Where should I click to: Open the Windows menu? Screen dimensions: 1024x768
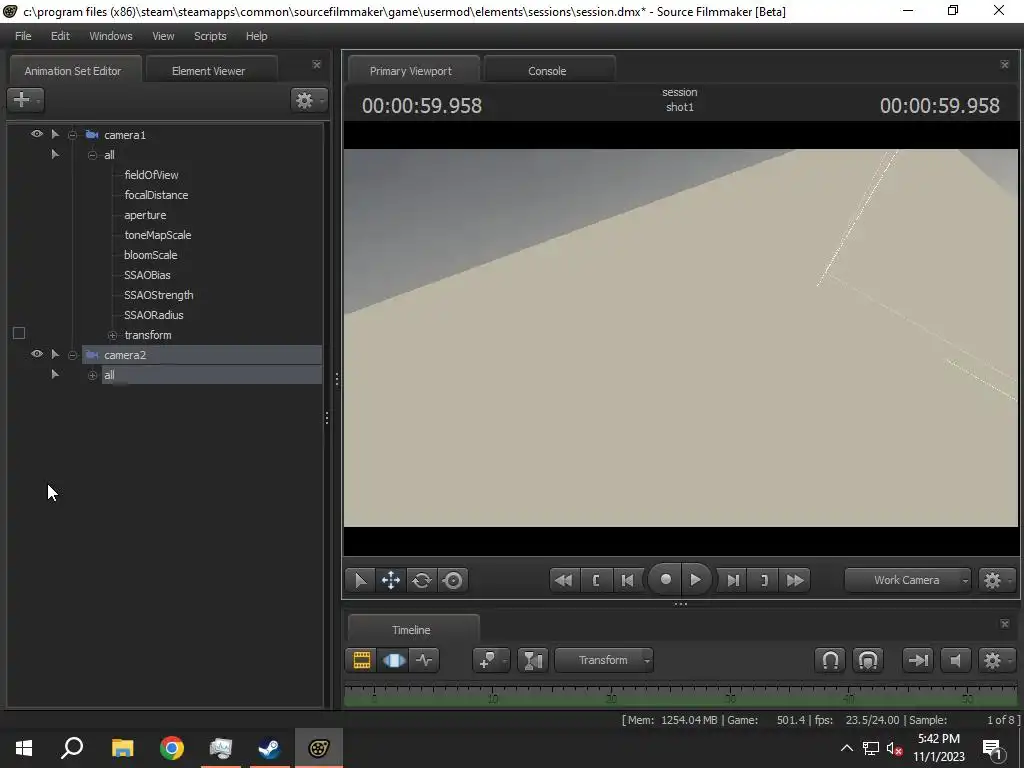click(x=111, y=36)
